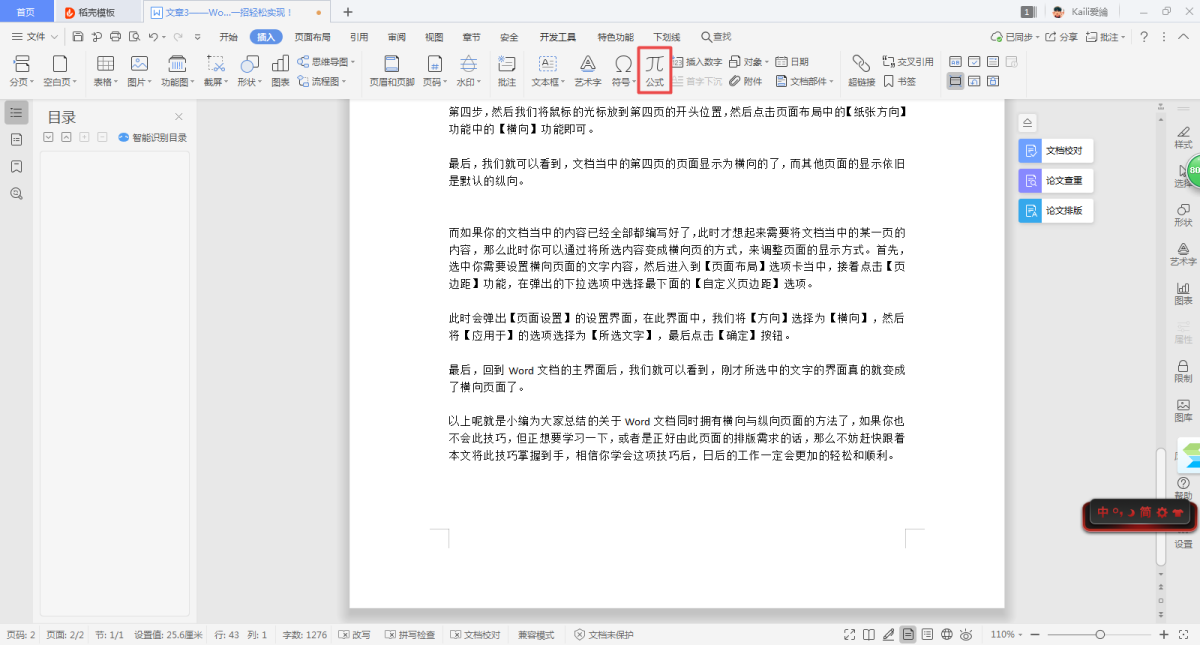Toggle 文档校对 in the status bar

(x=475, y=635)
